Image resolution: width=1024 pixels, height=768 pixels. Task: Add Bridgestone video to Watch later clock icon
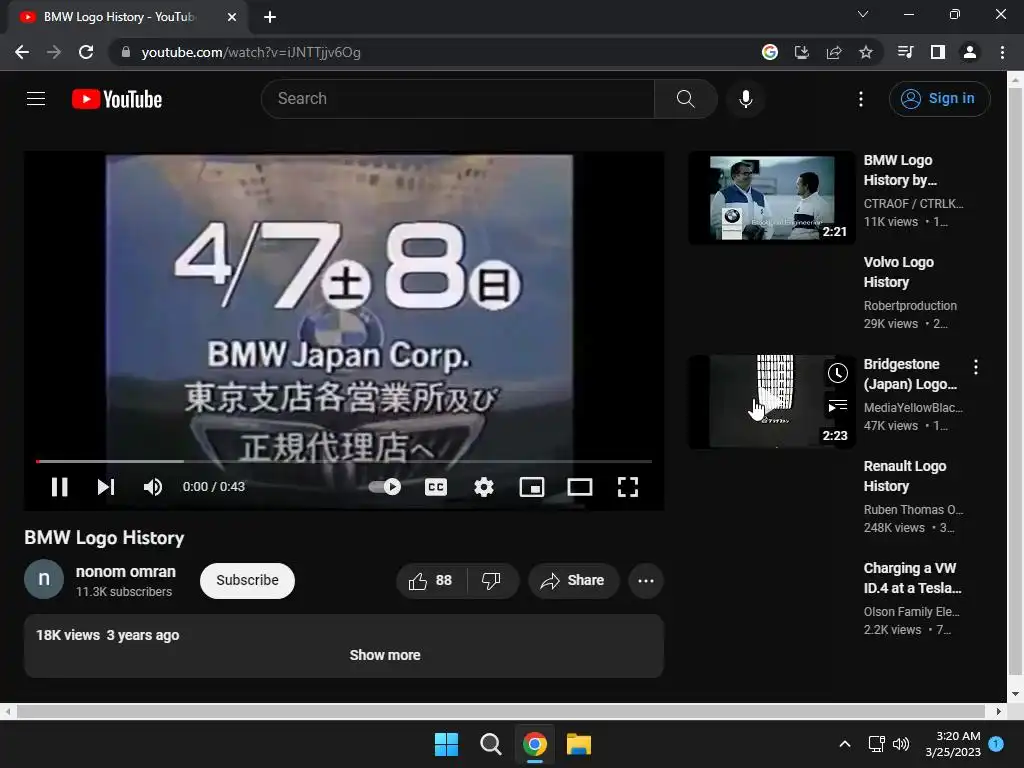(837, 373)
